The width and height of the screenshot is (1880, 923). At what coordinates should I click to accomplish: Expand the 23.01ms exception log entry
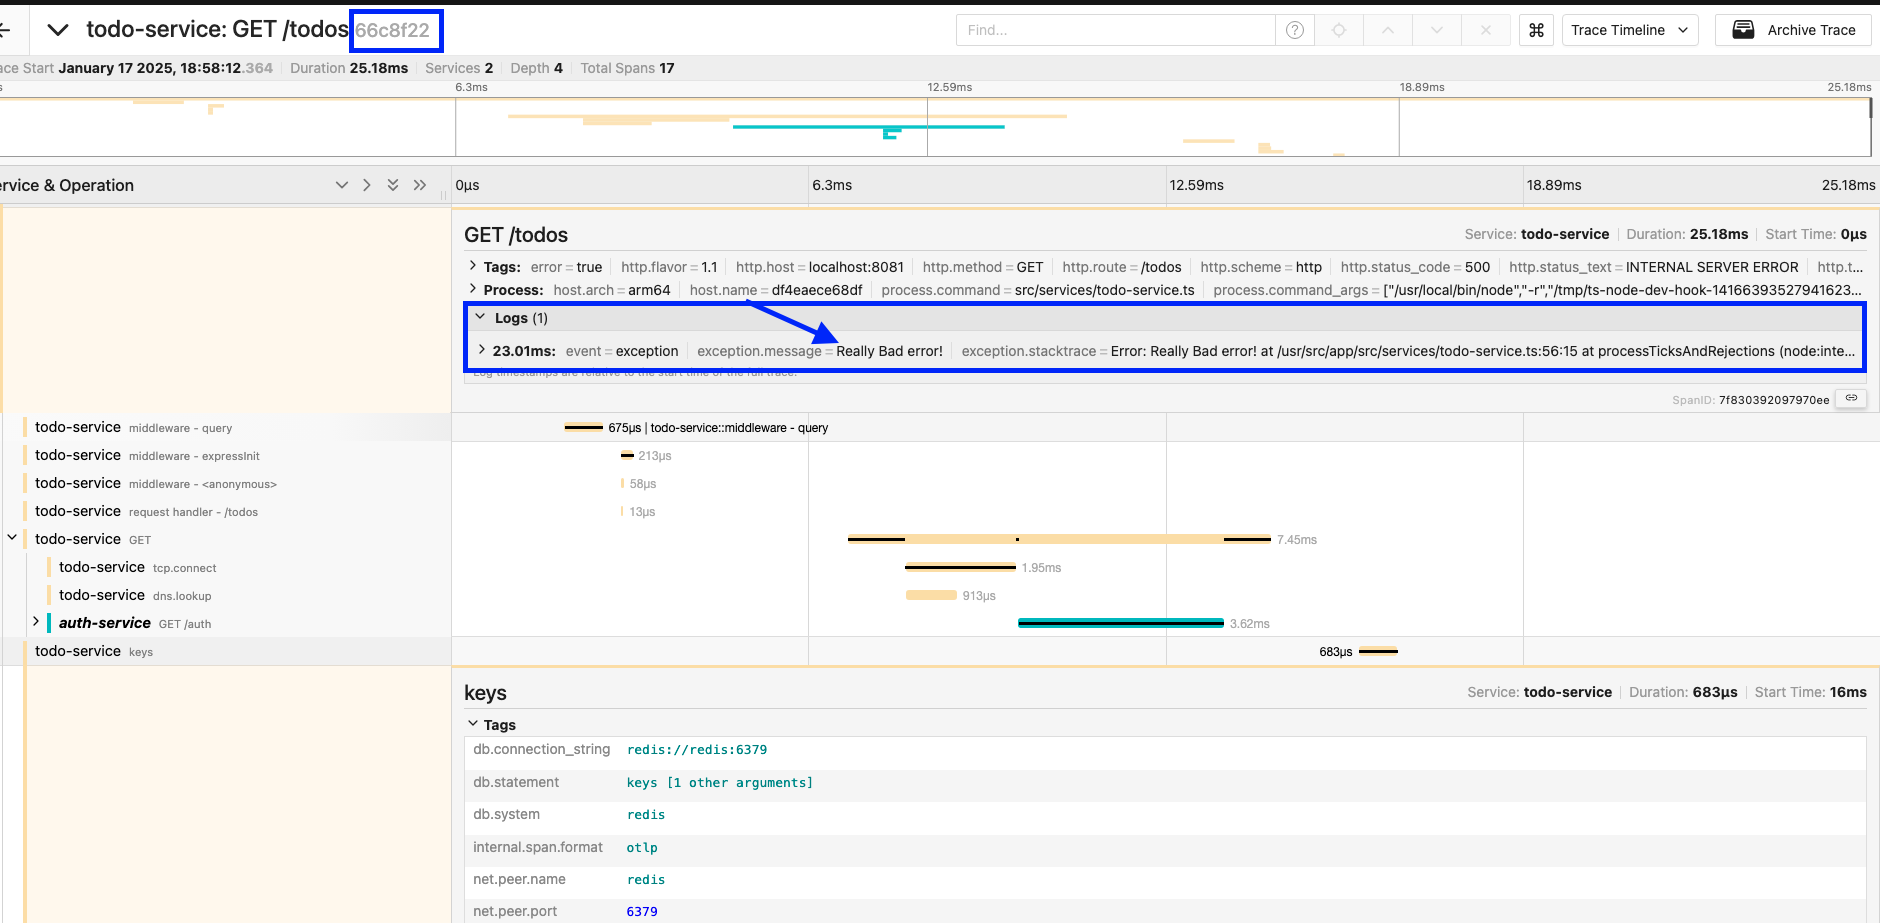coord(482,351)
